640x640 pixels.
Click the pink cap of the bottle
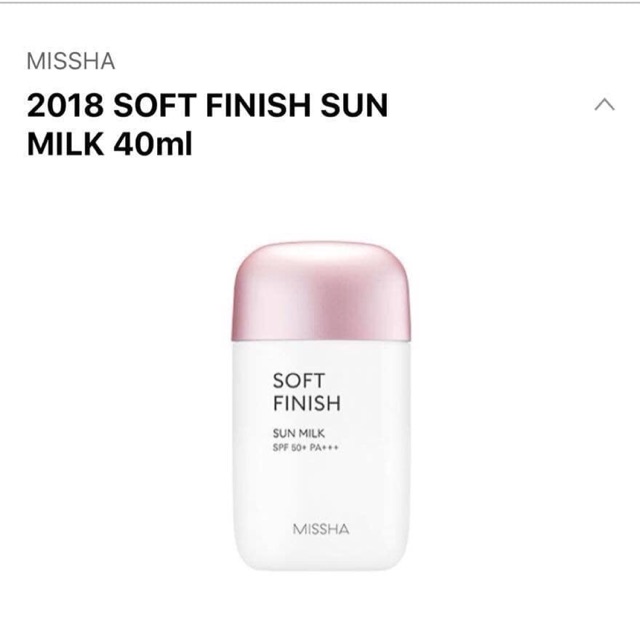pyautogui.click(x=320, y=291)
